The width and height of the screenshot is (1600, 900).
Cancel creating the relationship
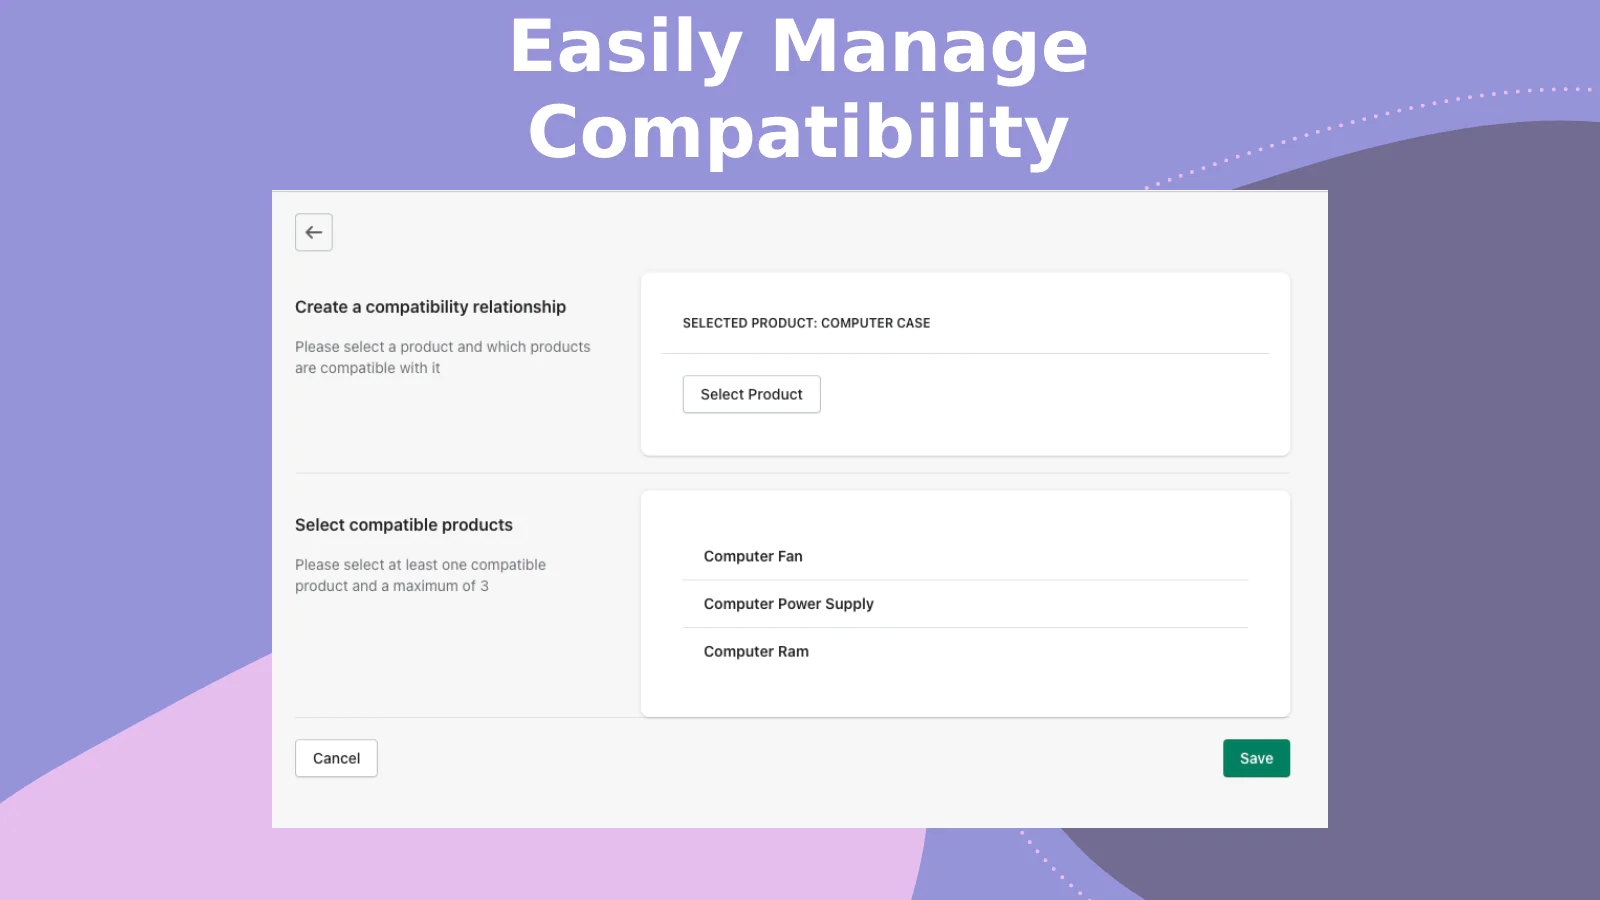point(336,758)
